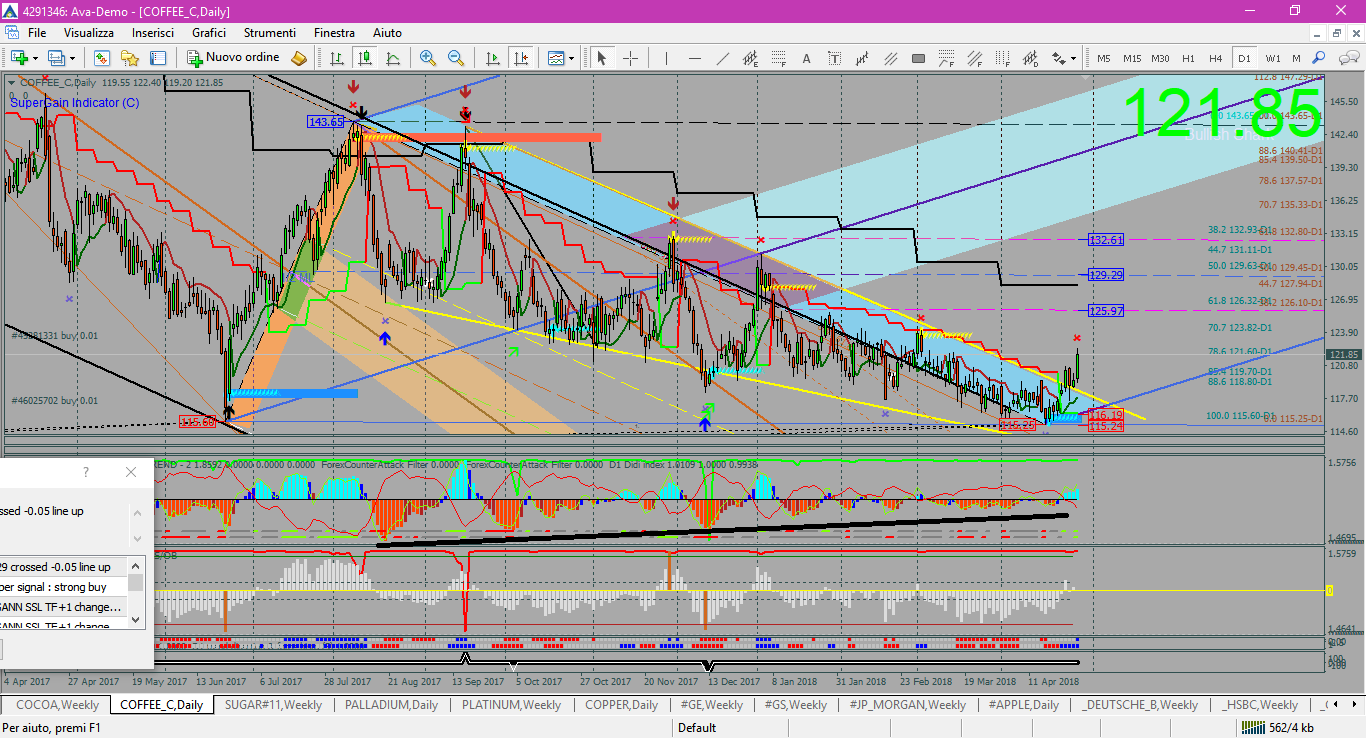
Task: Click the Nuovo ordine button
Action: tap(232, 58)
